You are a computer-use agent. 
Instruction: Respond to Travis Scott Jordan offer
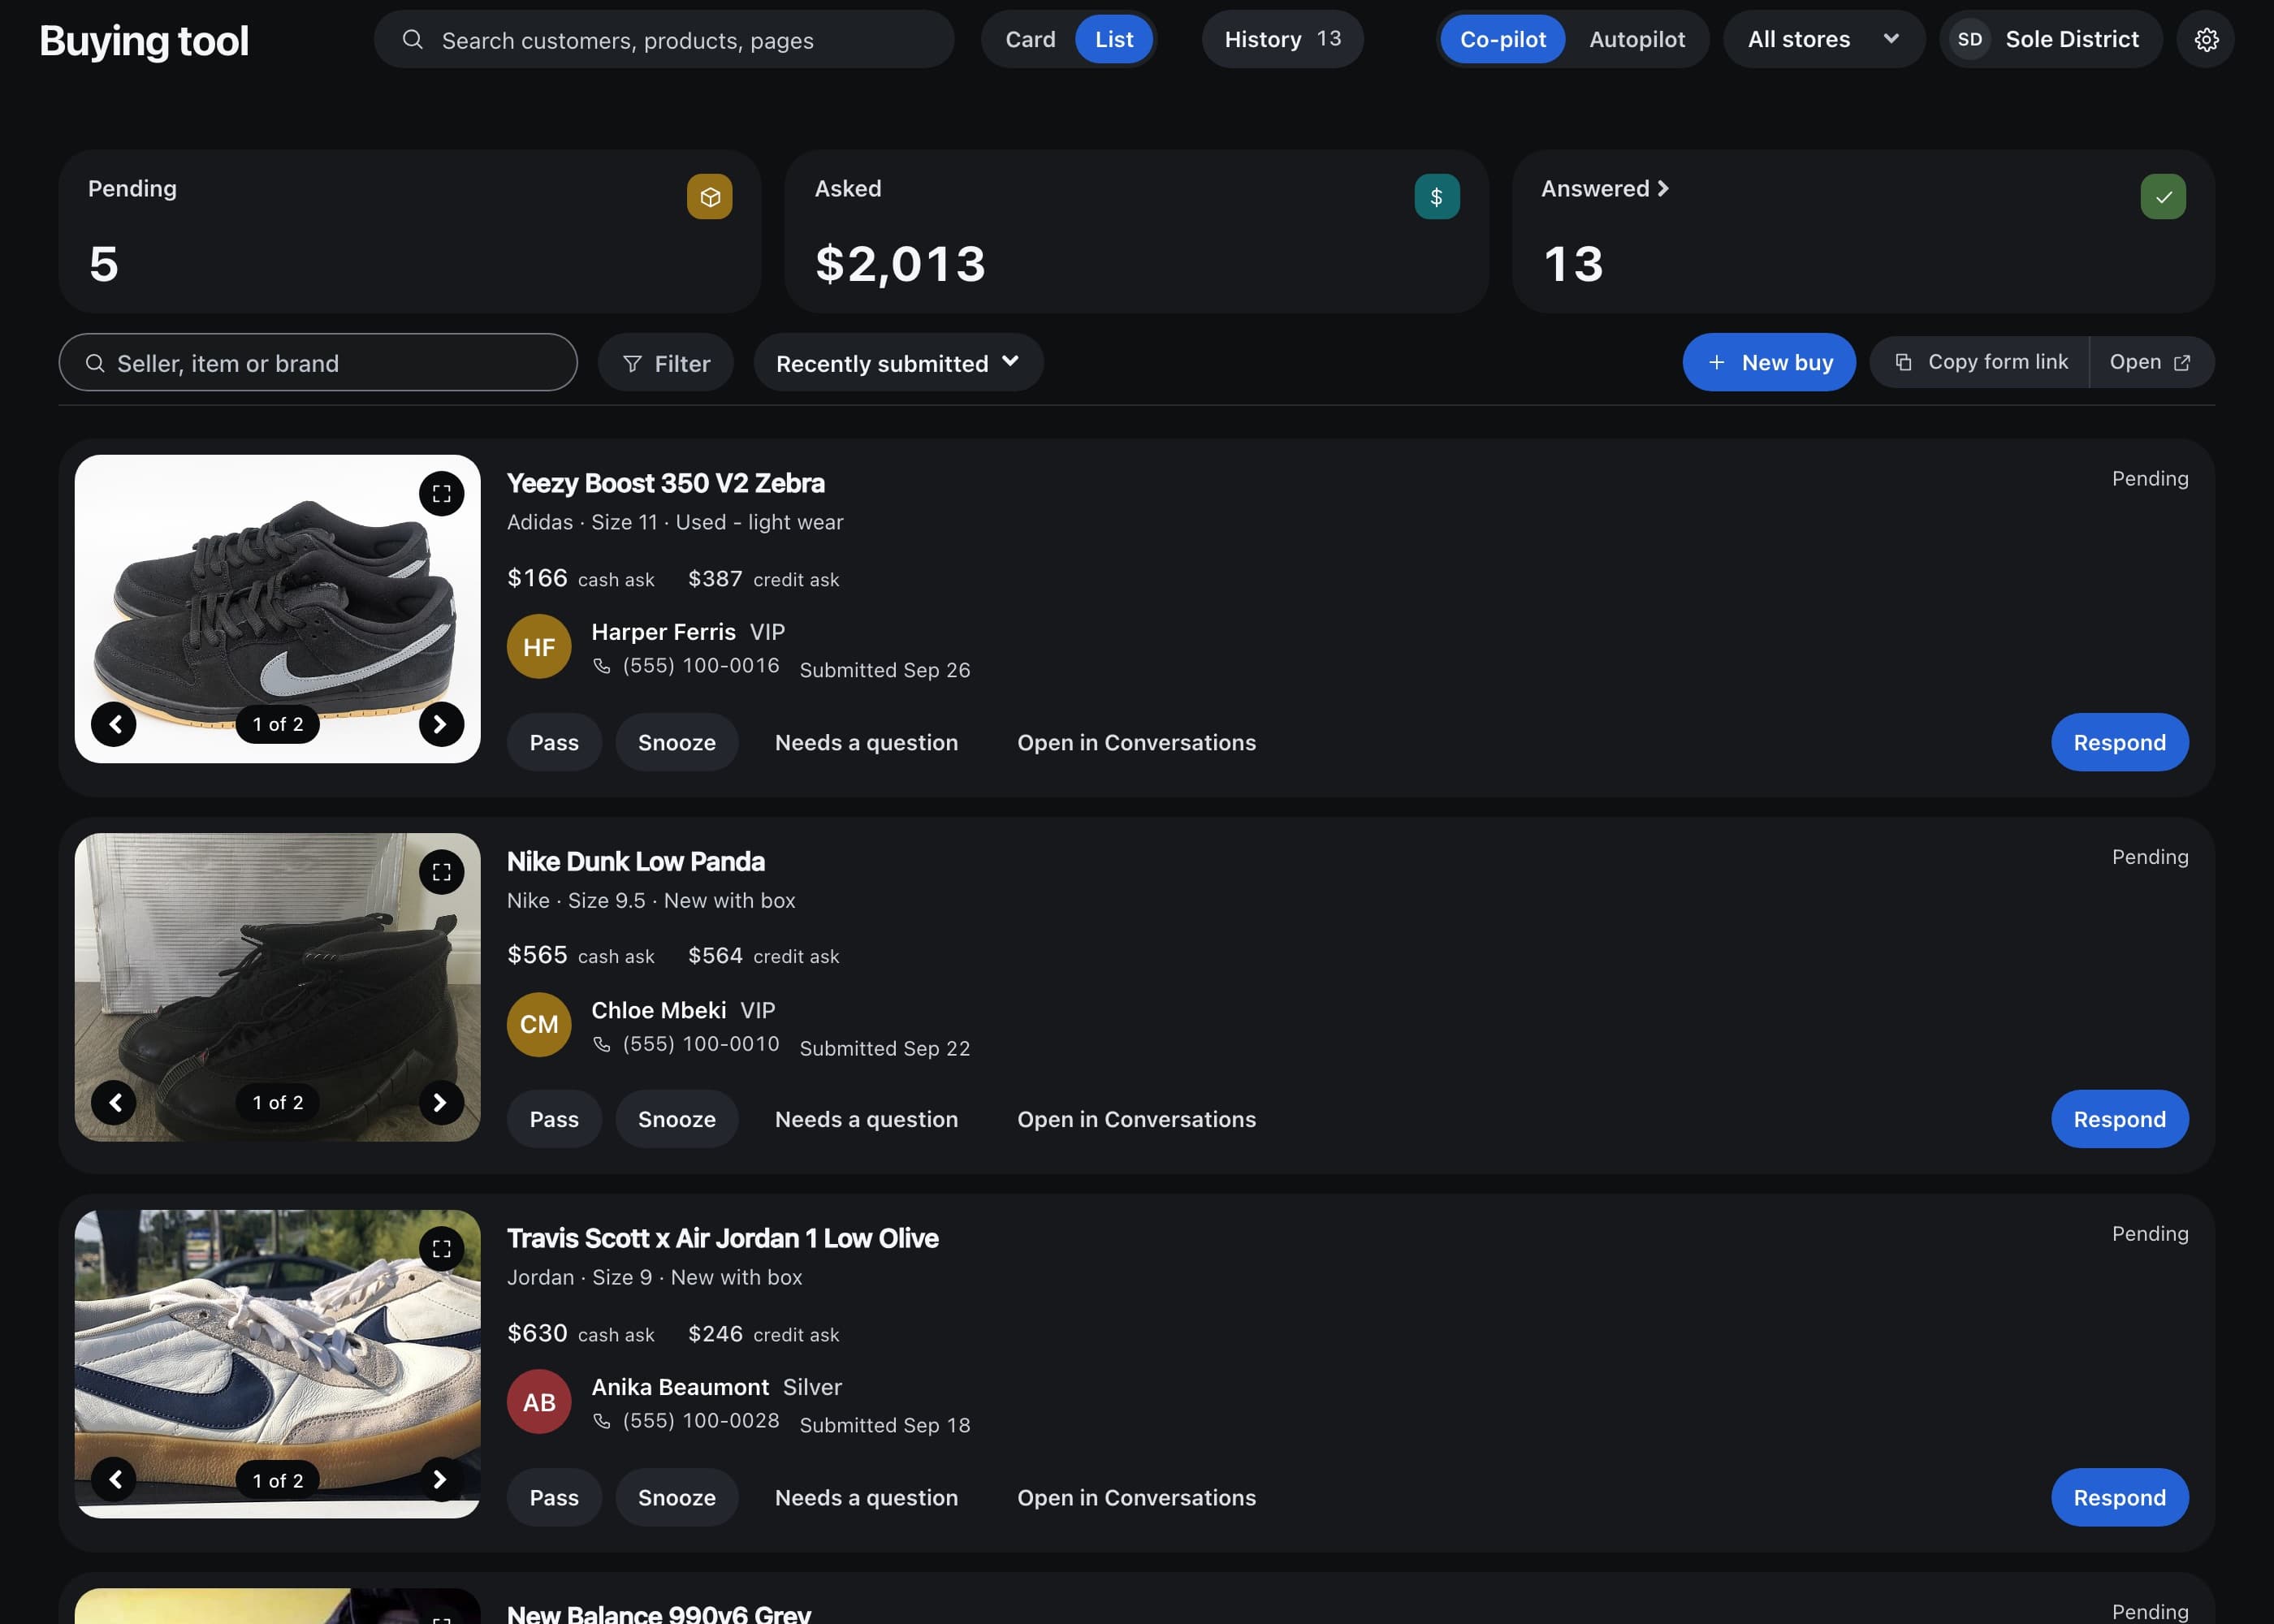click(x=2119, y=1497)
